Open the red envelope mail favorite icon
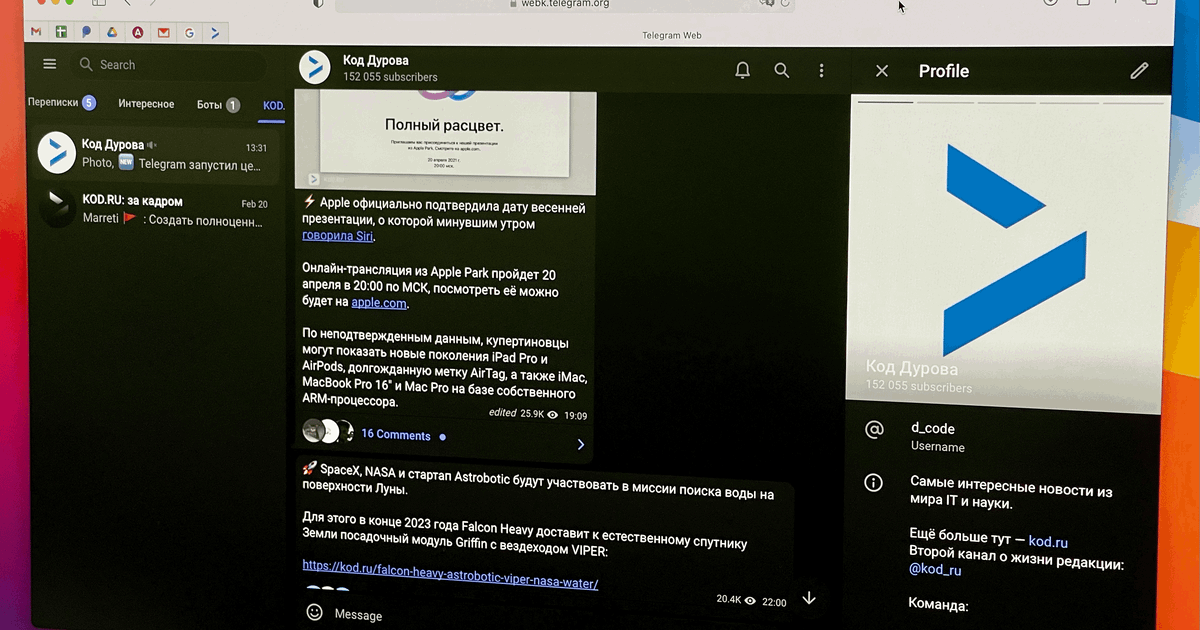The width and height of the screenshot is (1200, 630). (x=163, y=32)
